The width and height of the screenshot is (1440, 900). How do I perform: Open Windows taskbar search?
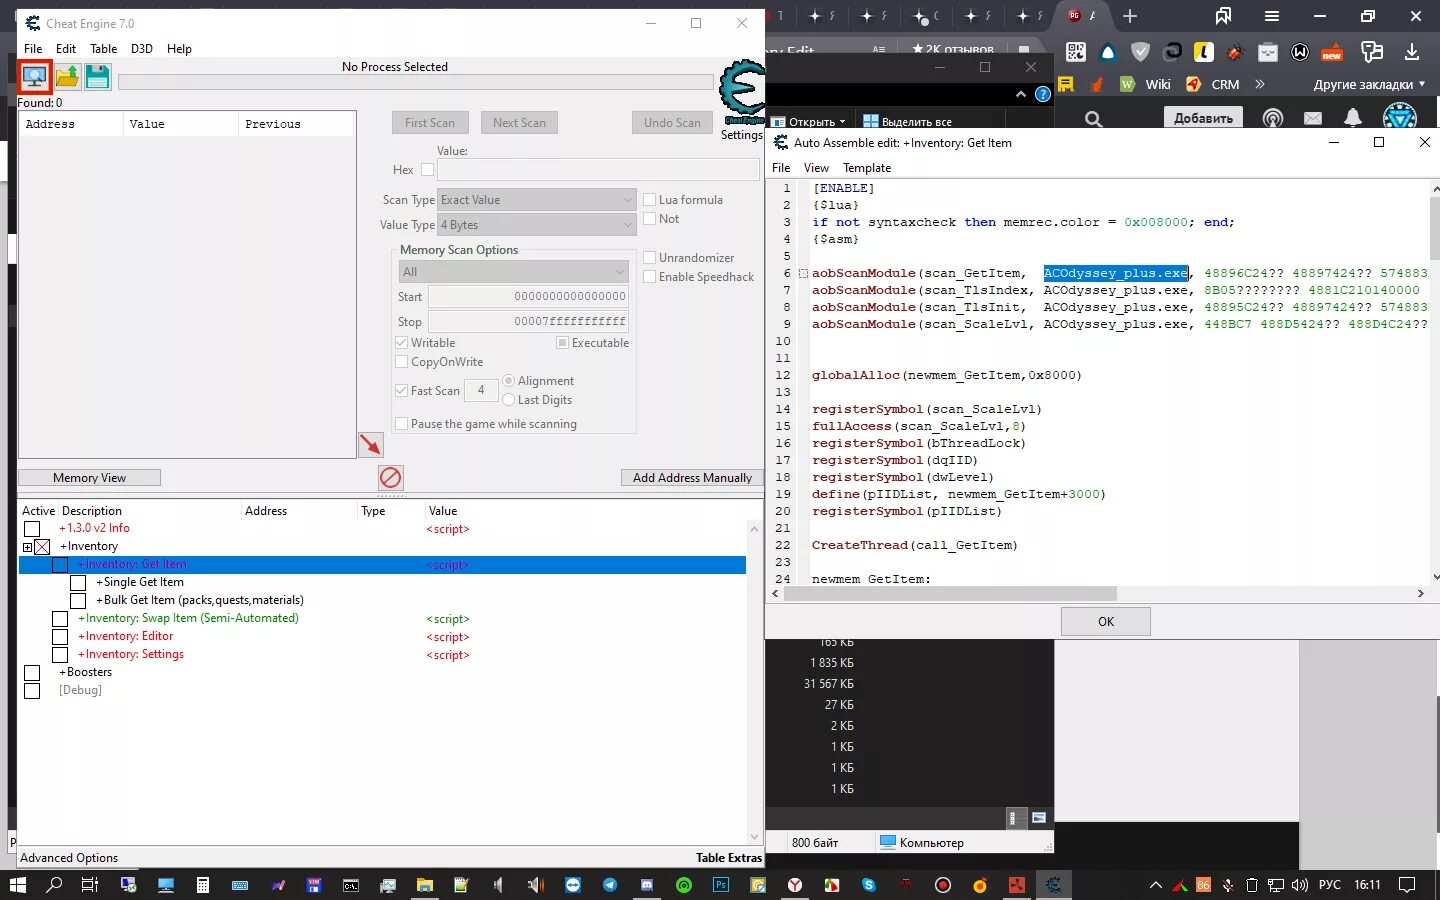[54, 885]
